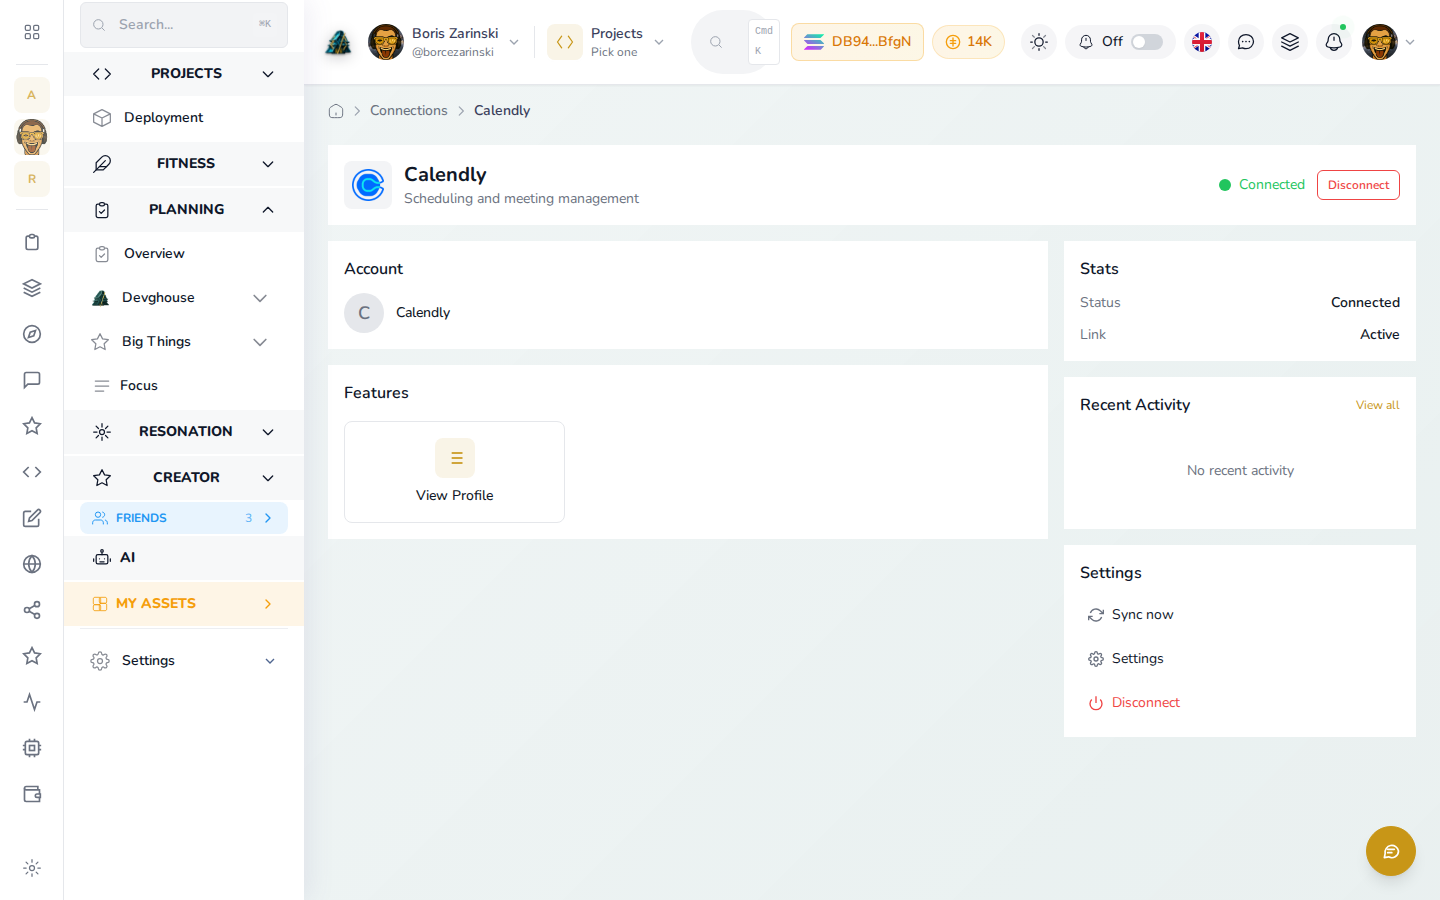Click the globe icon in left rail
This screenshot has height=900, width=1440.
pyautogui.click(x=32, y=564)
